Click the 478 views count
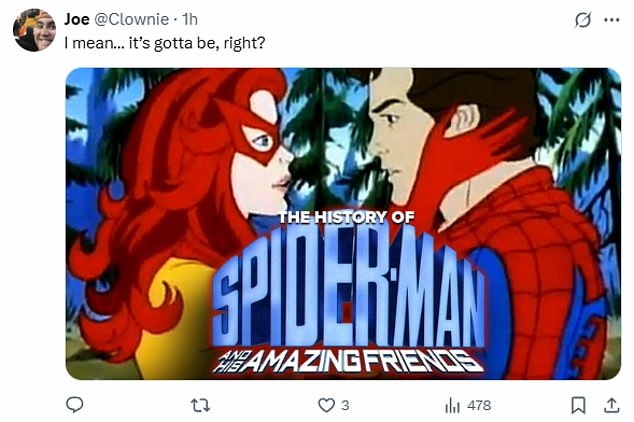Viewport: 634px width, 422px height. 479,405
